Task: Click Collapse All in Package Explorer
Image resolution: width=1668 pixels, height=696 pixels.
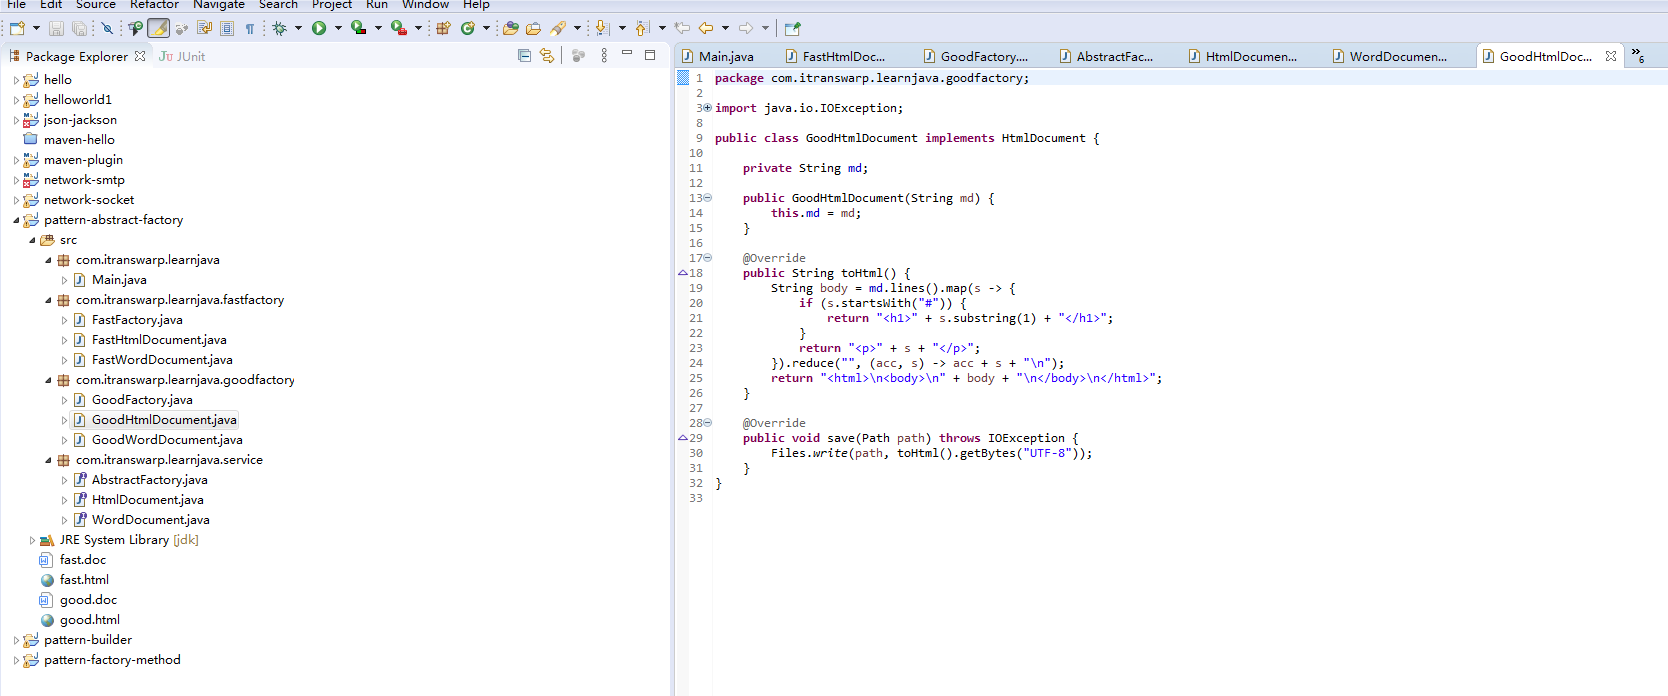Action: pos(524,56)
